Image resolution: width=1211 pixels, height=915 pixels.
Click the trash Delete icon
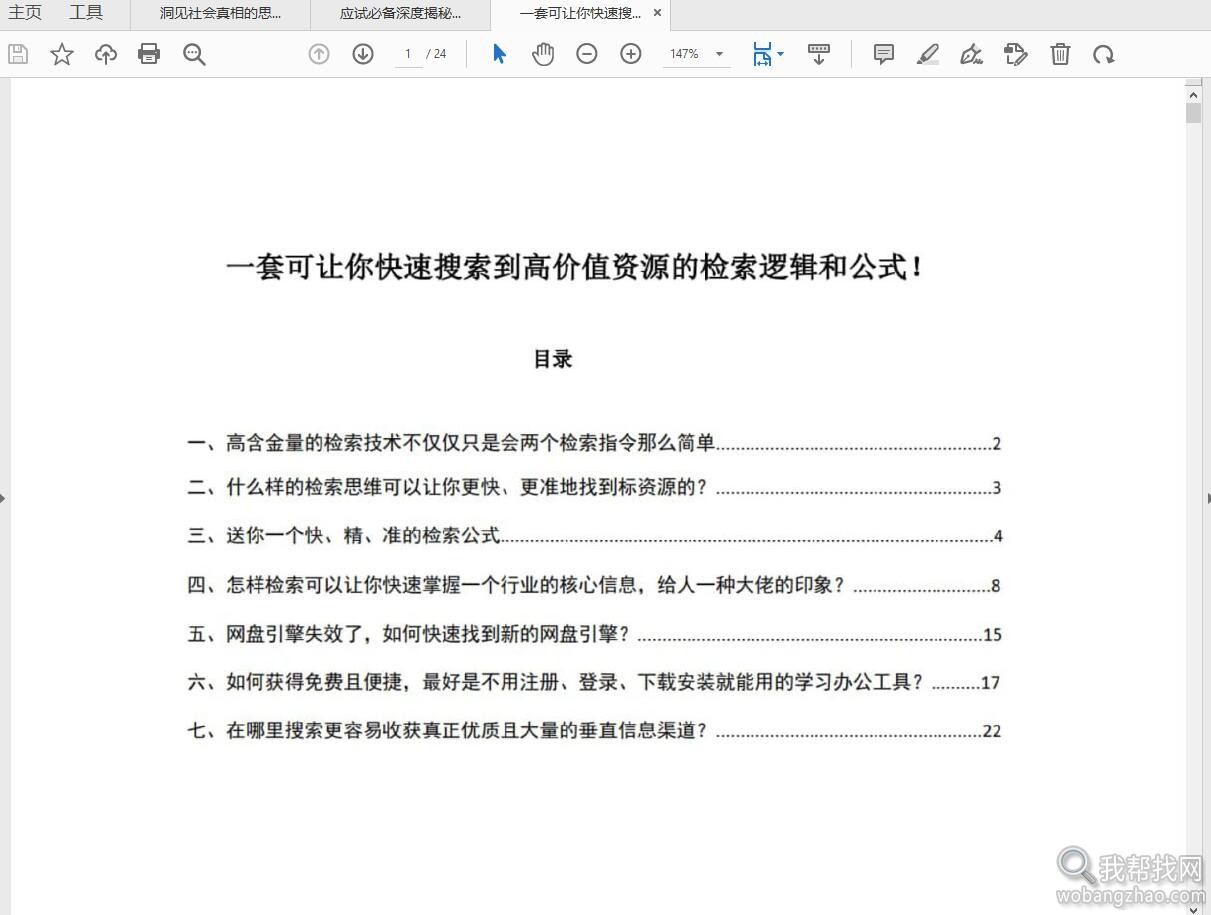click(x=1060, y=54)
